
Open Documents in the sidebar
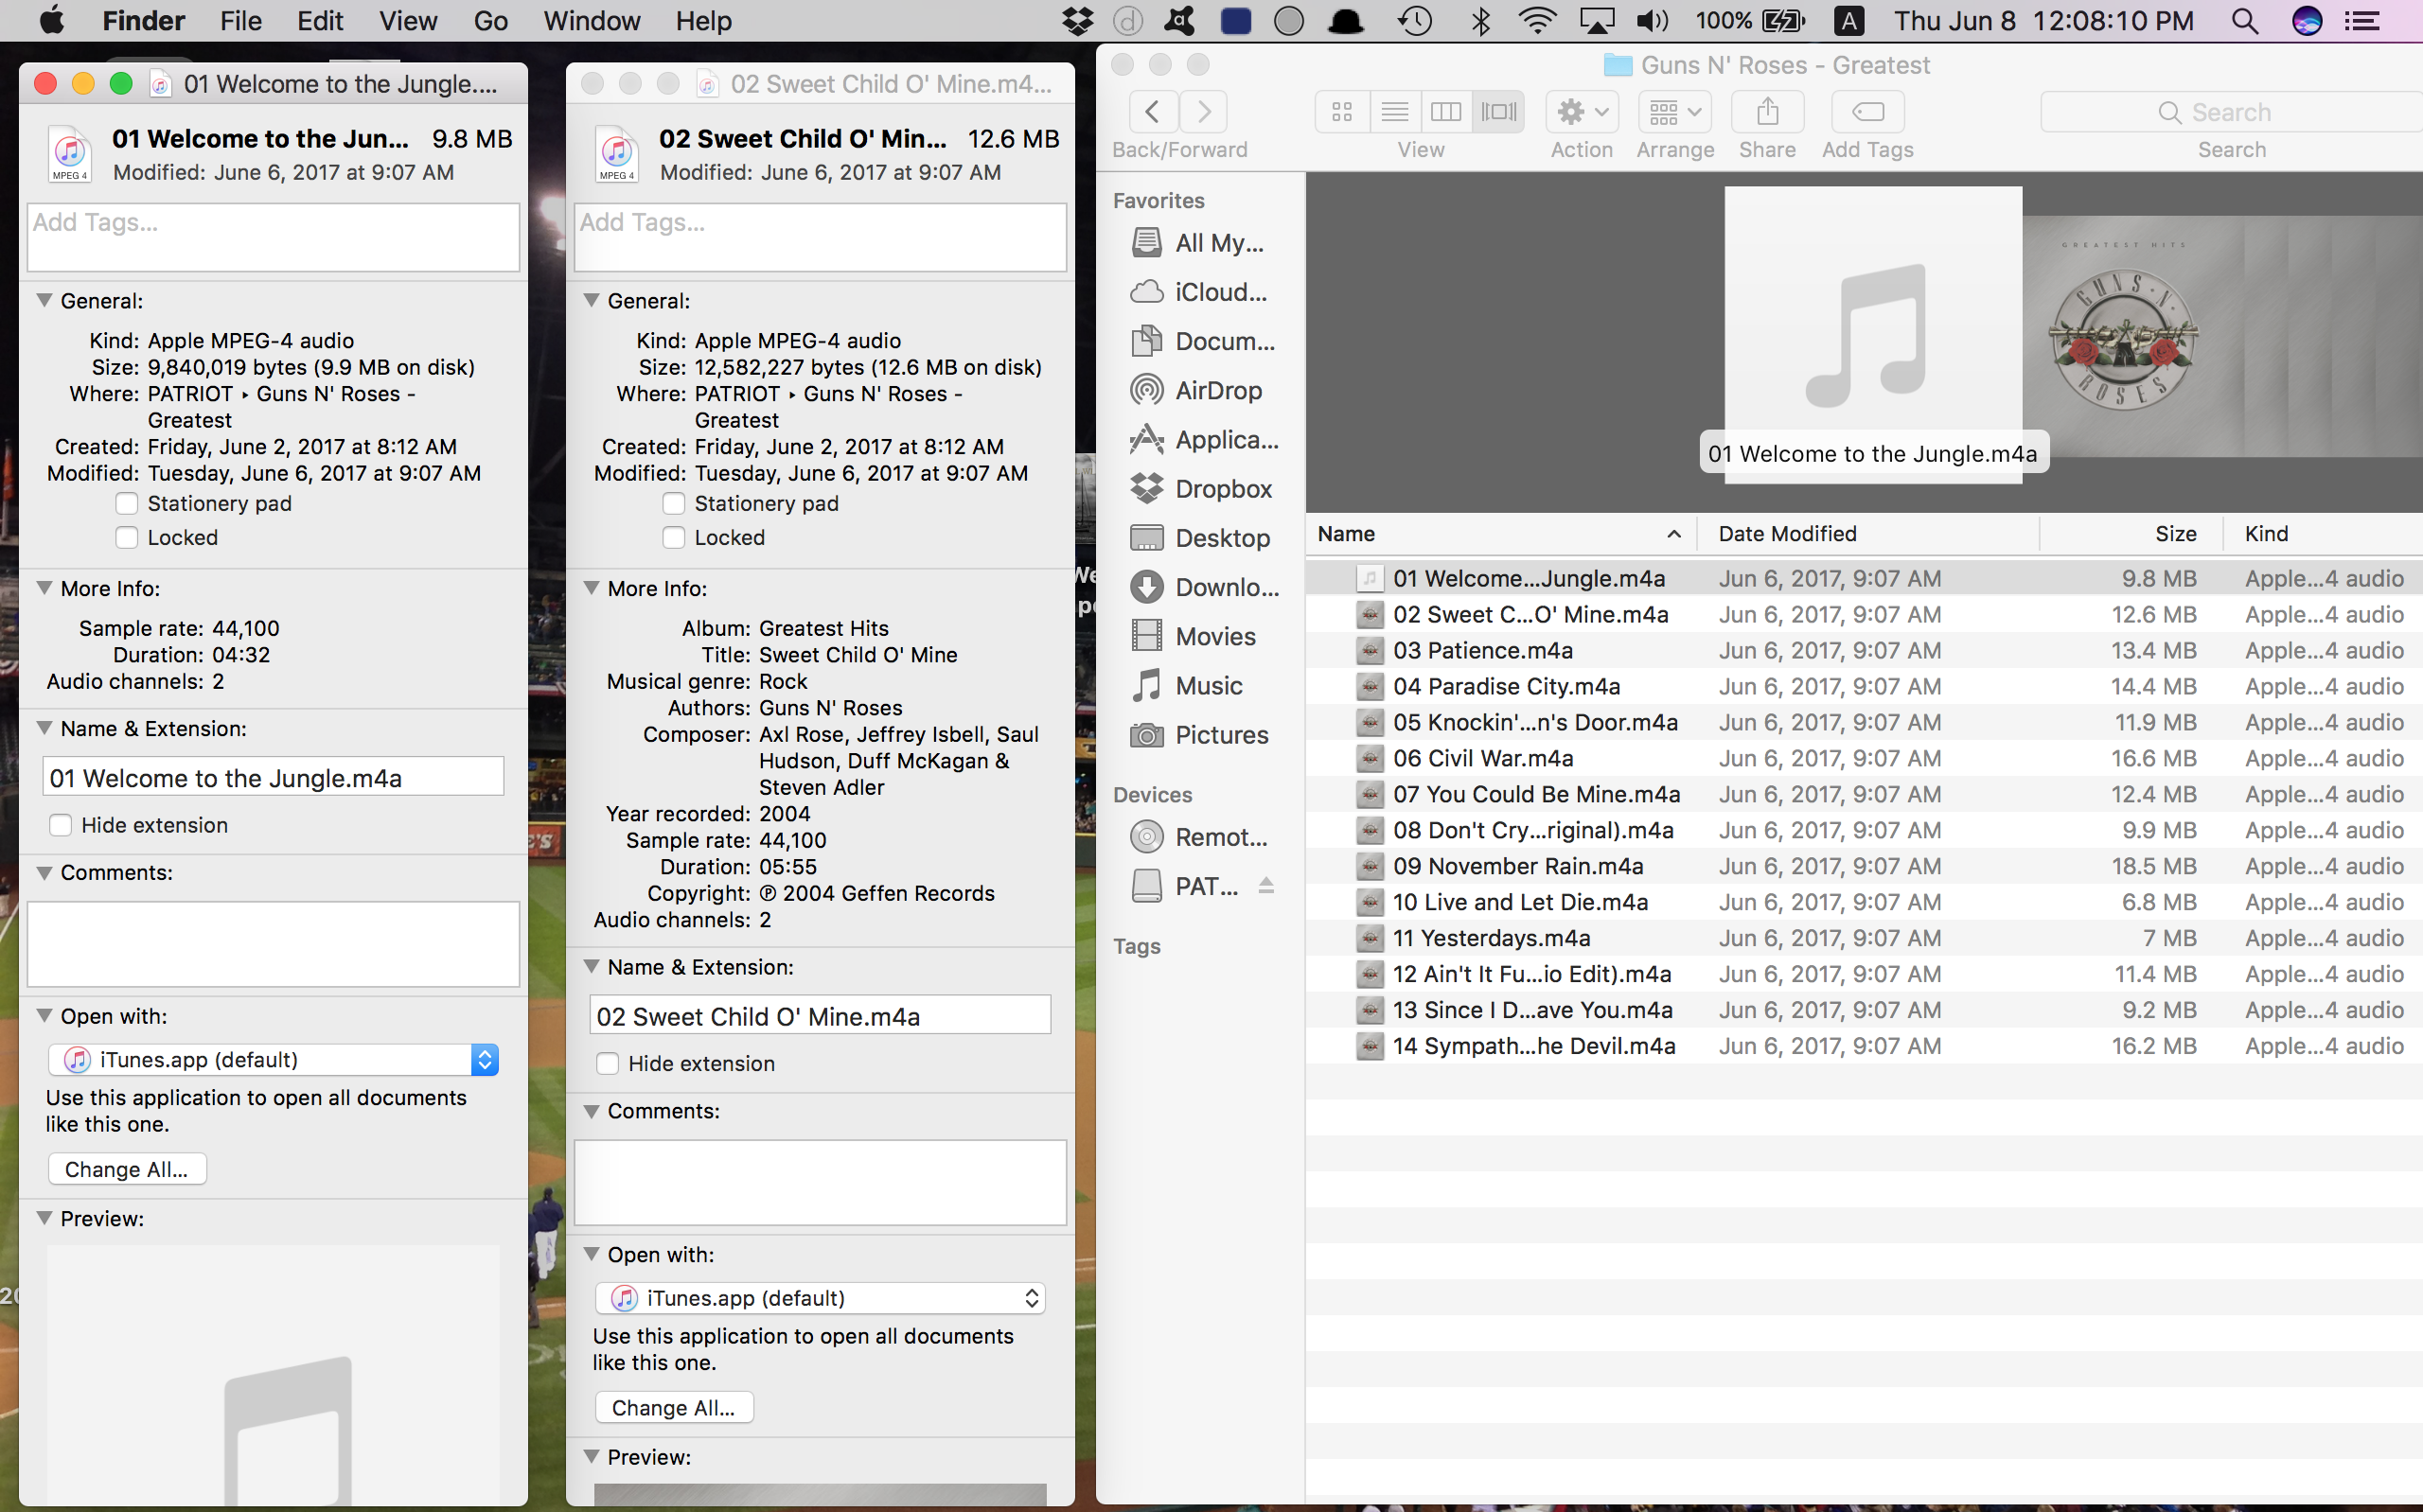(1202, 341)
